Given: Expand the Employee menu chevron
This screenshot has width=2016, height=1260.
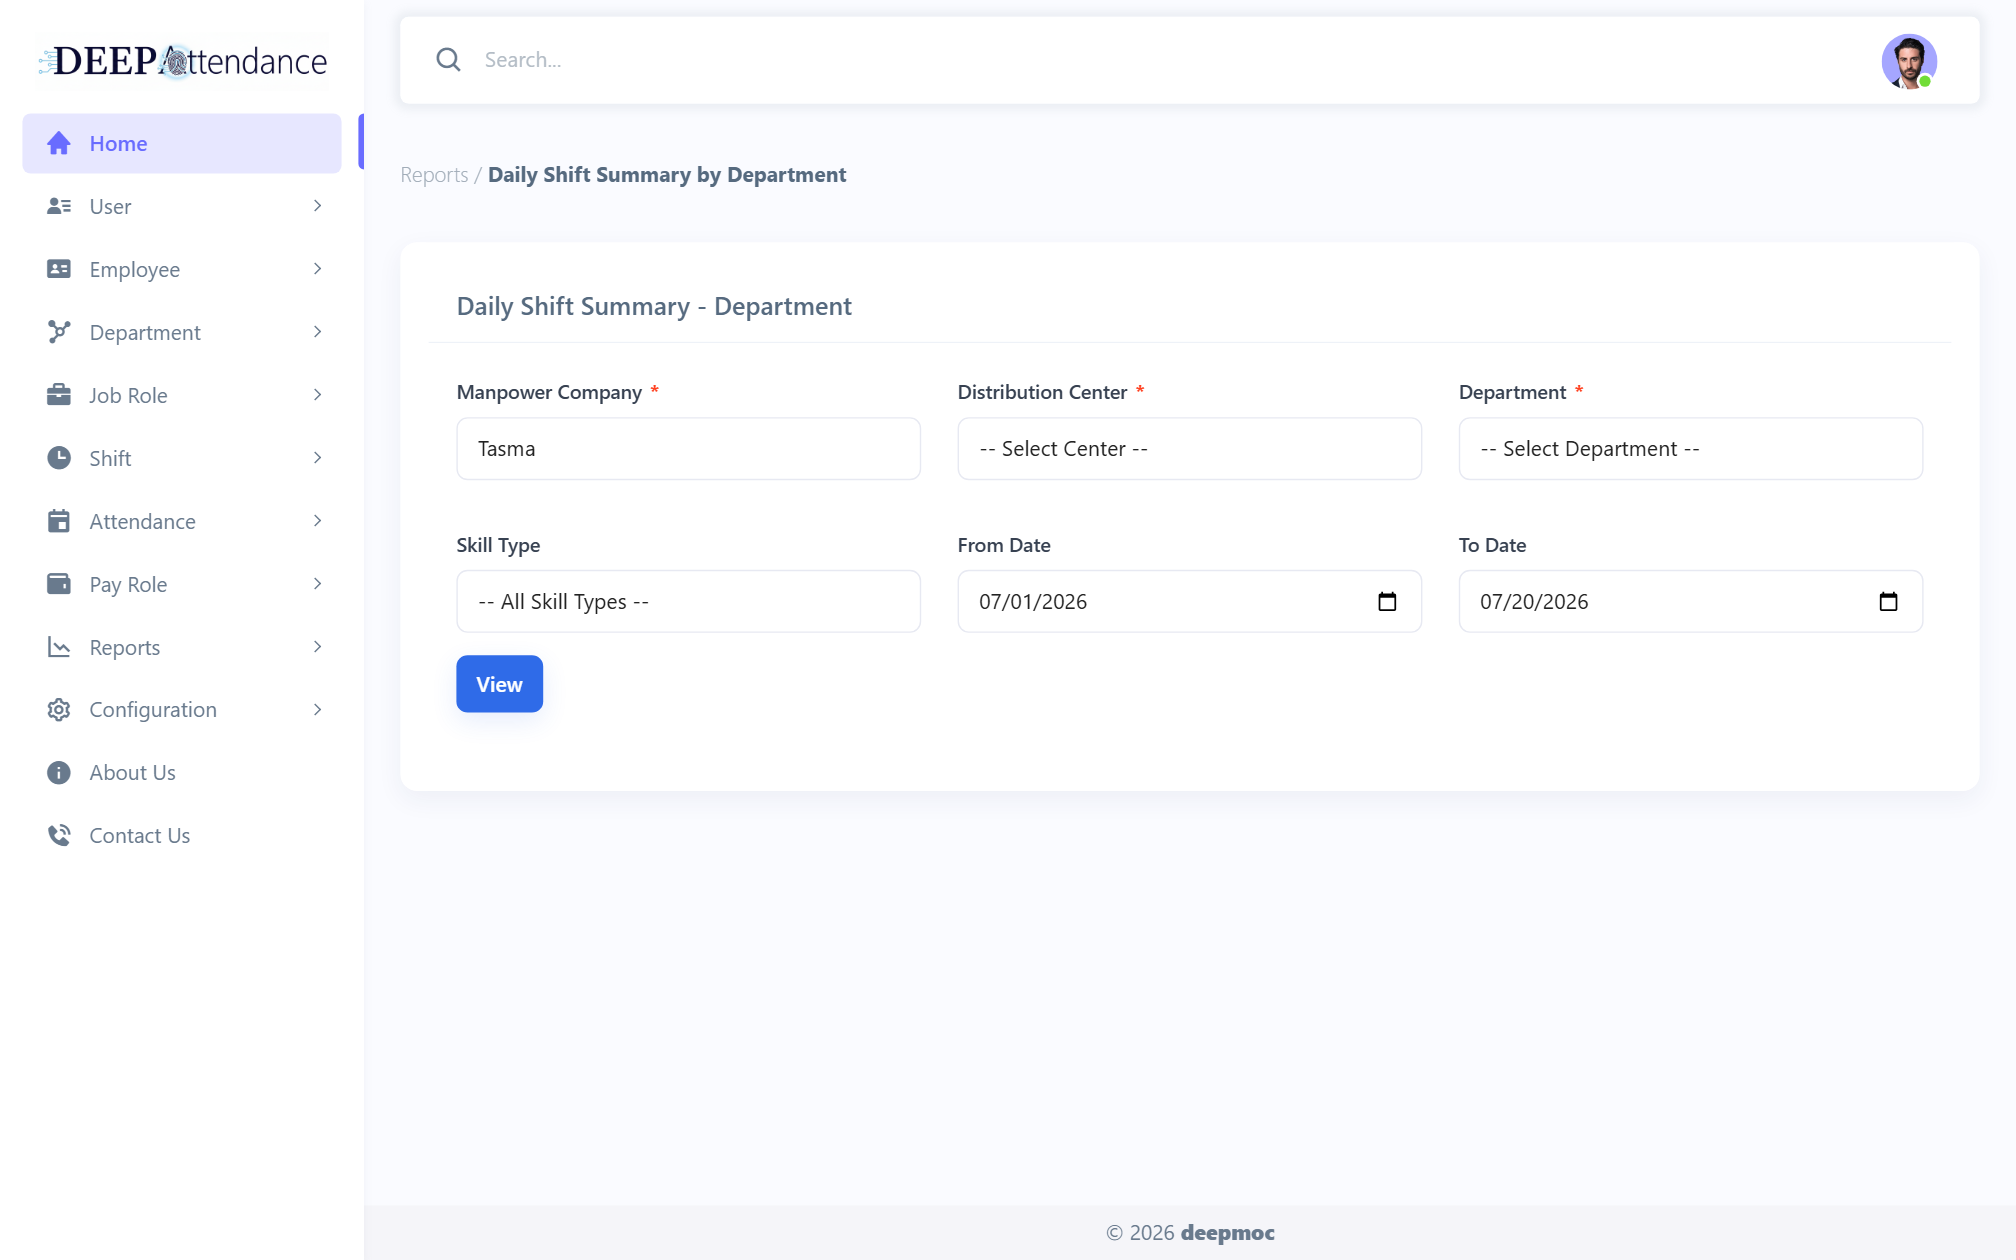Looking at the screenshot, I should (x=317, y=269).
